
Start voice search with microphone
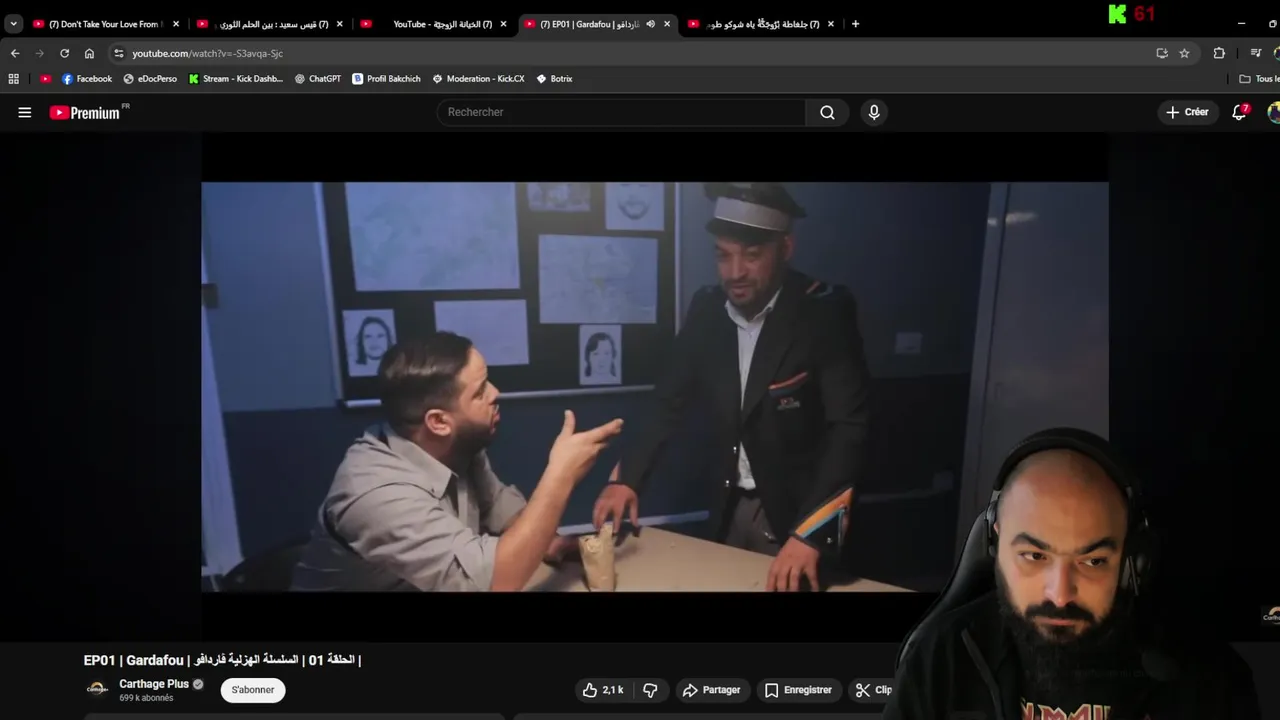(x=874, y=112)
